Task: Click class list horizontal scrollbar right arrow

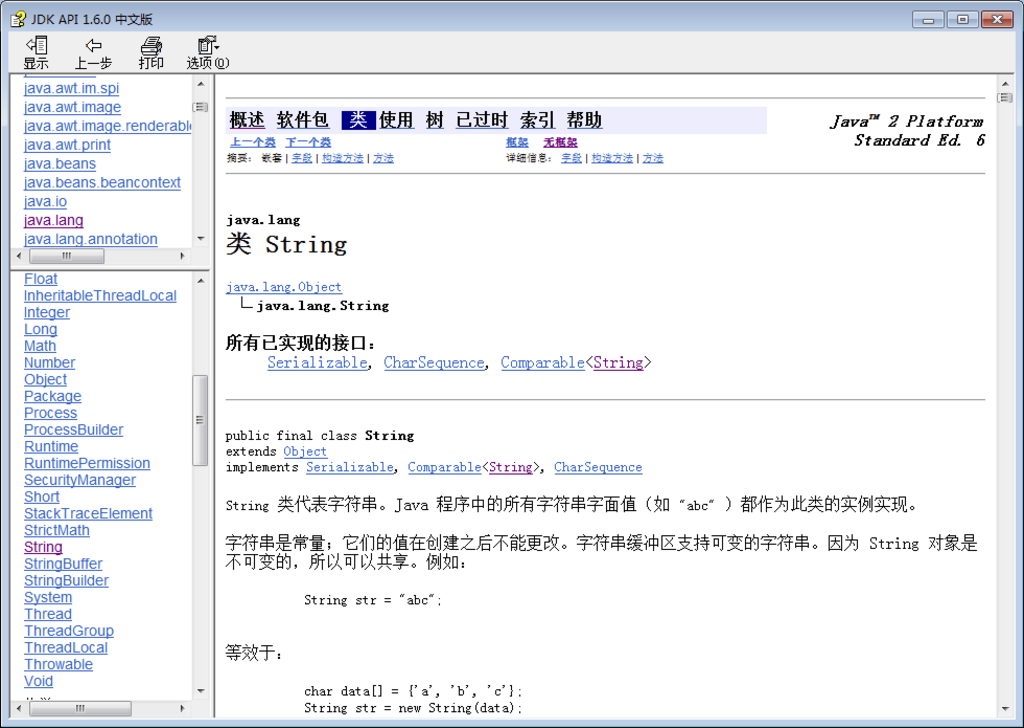Action: point(182,708)
